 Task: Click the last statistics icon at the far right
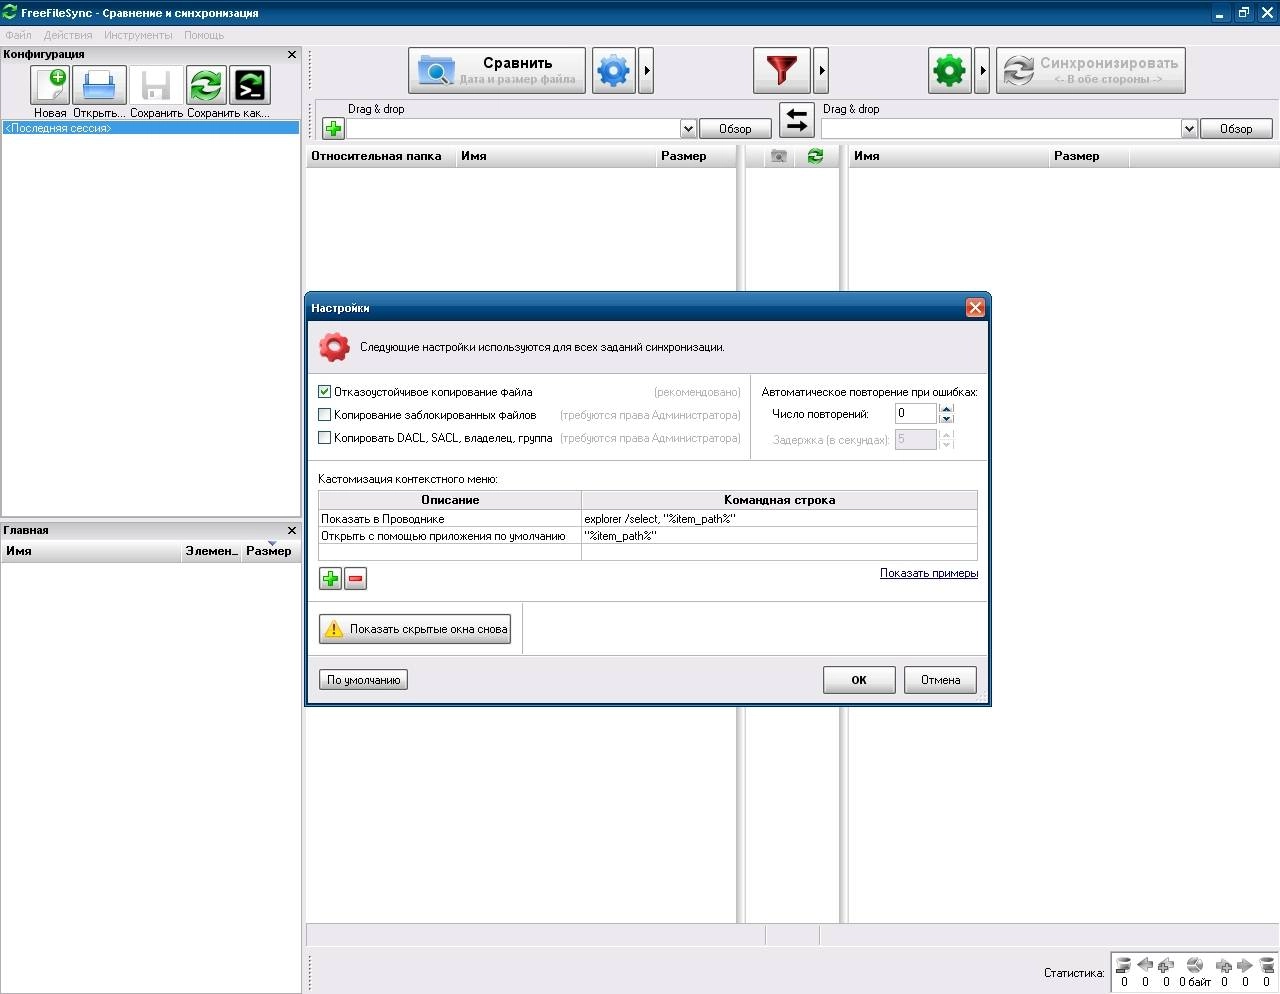pyautogui.click(x=1266, y=965)
